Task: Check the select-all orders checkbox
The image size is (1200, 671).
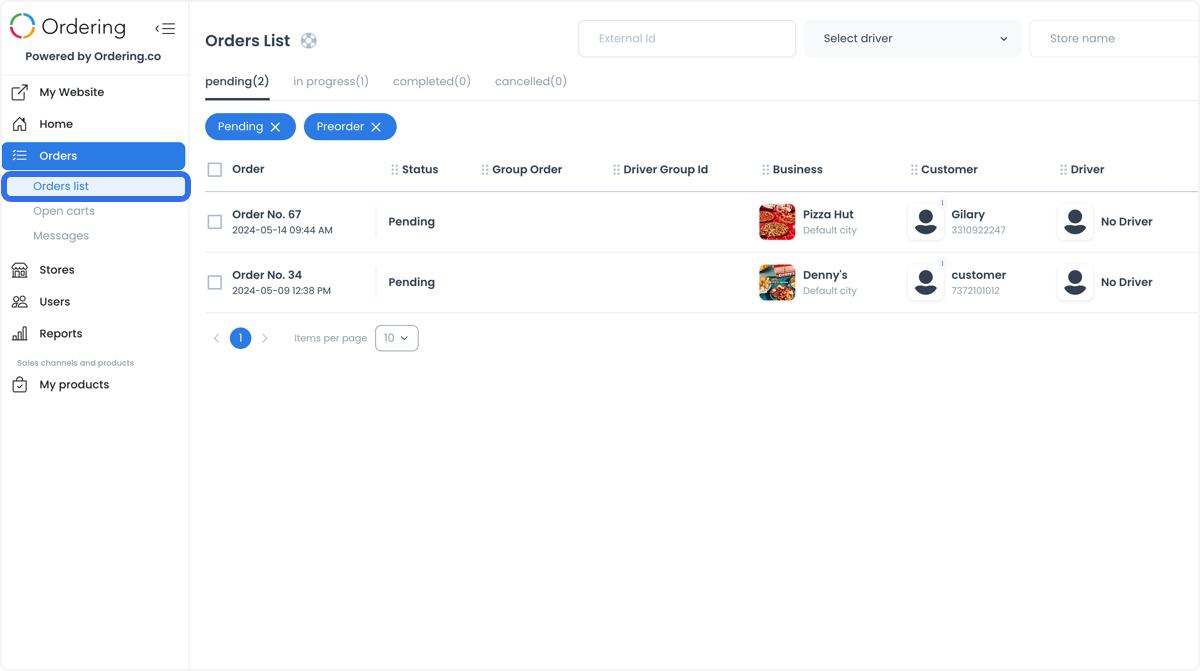Action: click(x=215, y=170)
